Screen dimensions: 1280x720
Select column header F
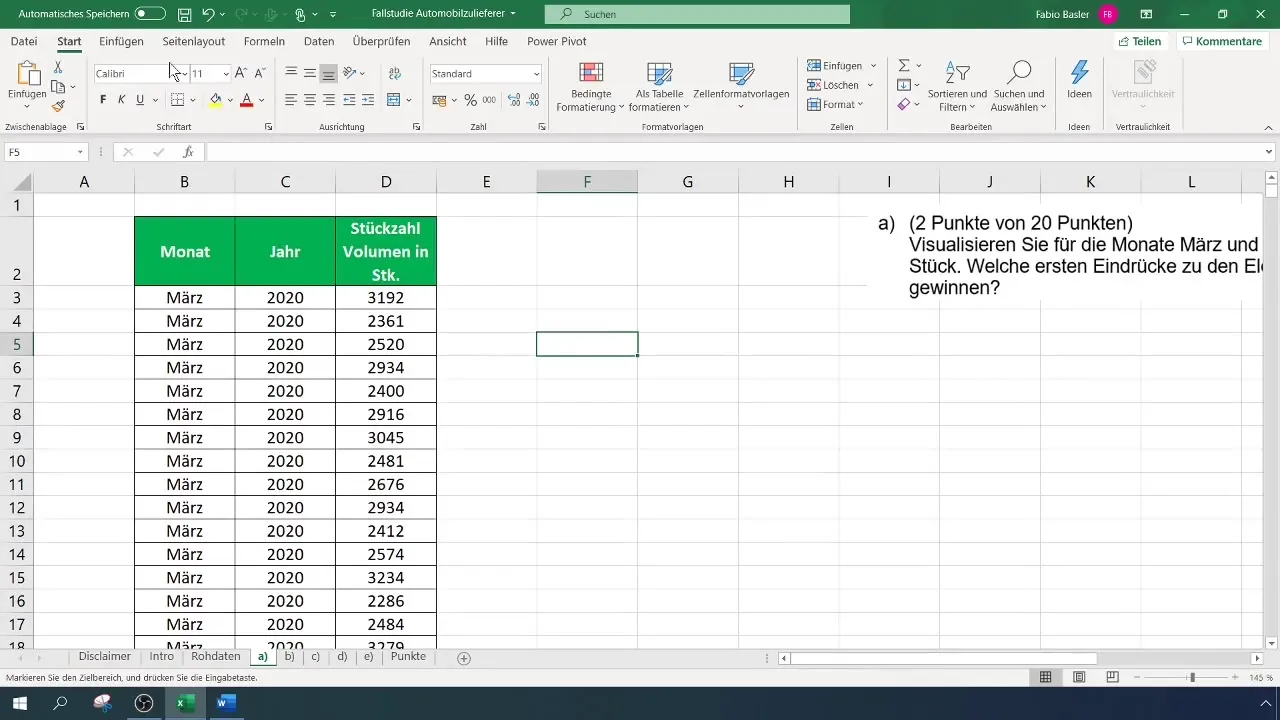click(587, 181)
